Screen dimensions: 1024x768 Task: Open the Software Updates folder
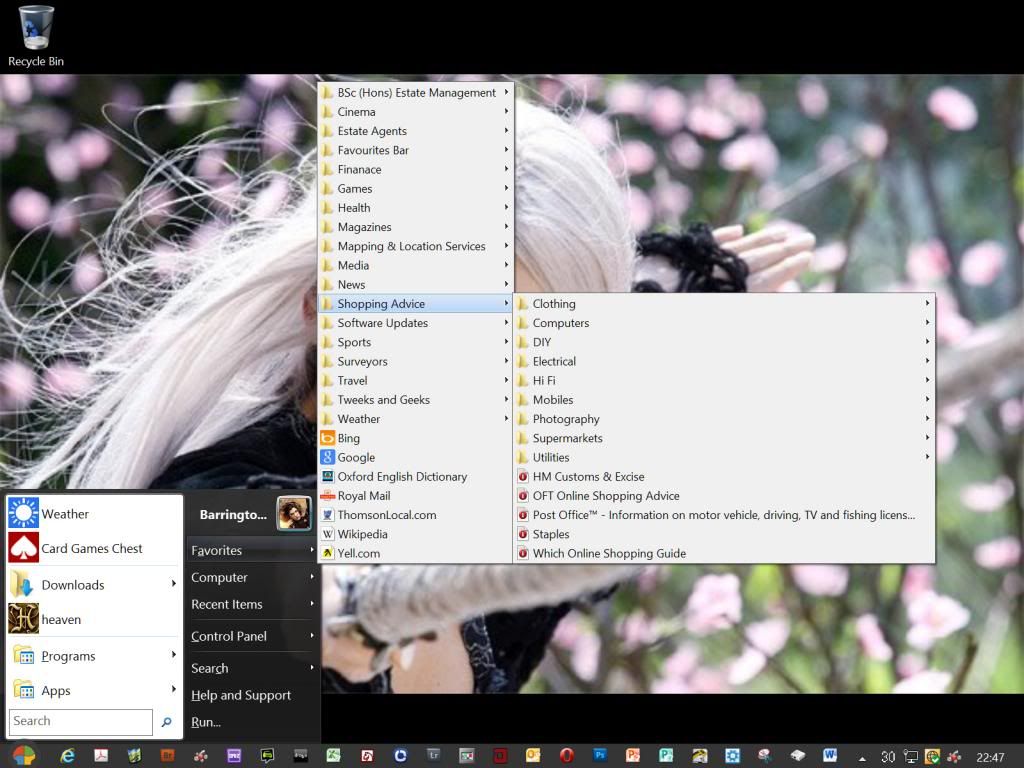point(416,323)
